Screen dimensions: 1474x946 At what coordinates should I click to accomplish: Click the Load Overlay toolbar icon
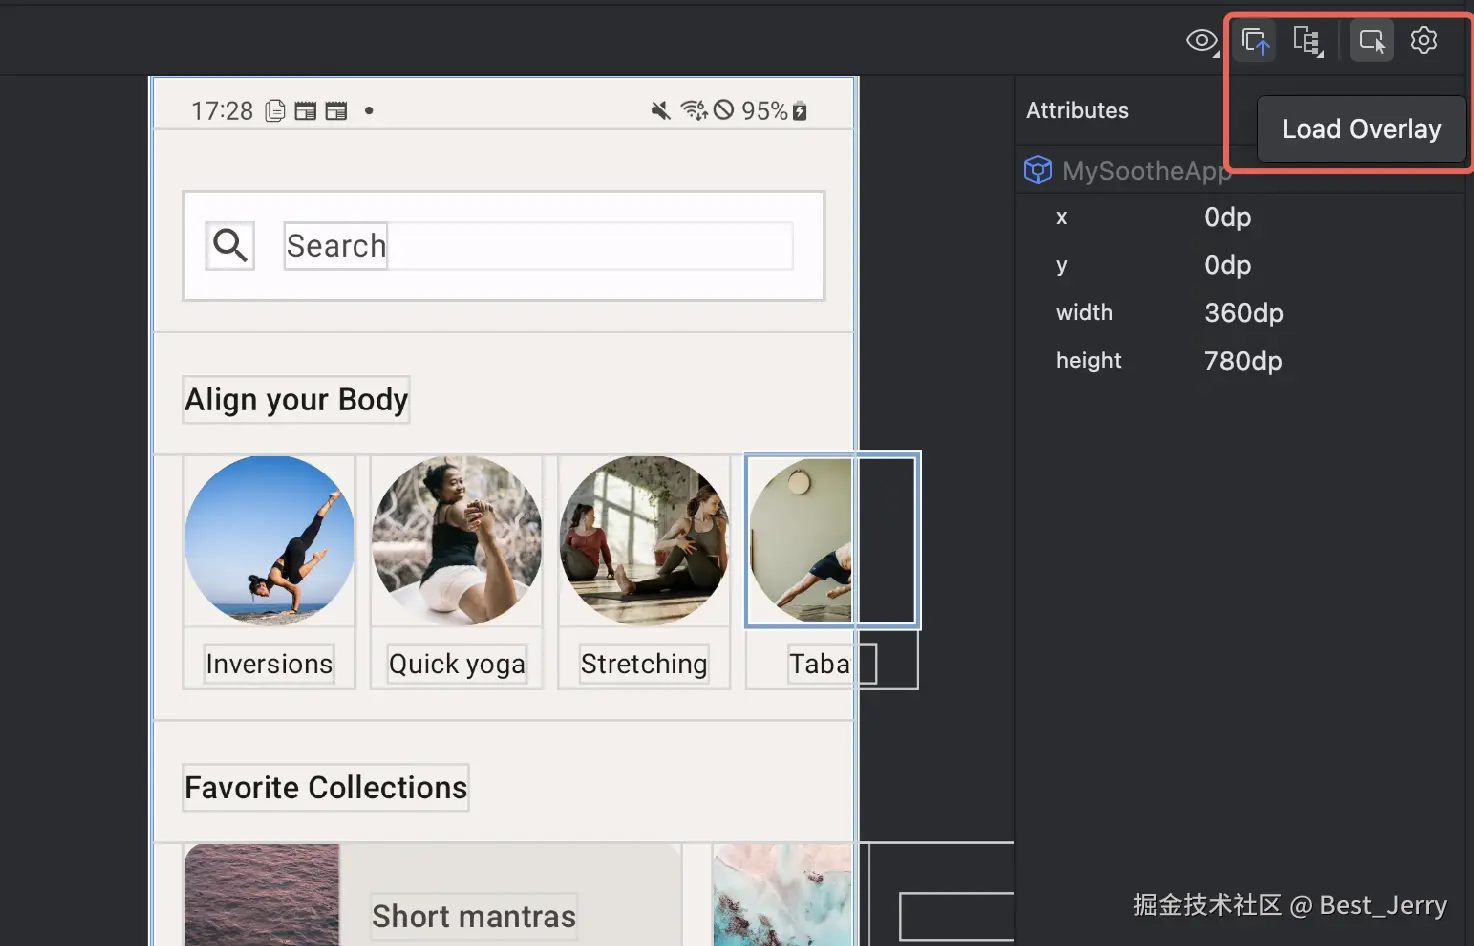click(x=1255, y=41)
